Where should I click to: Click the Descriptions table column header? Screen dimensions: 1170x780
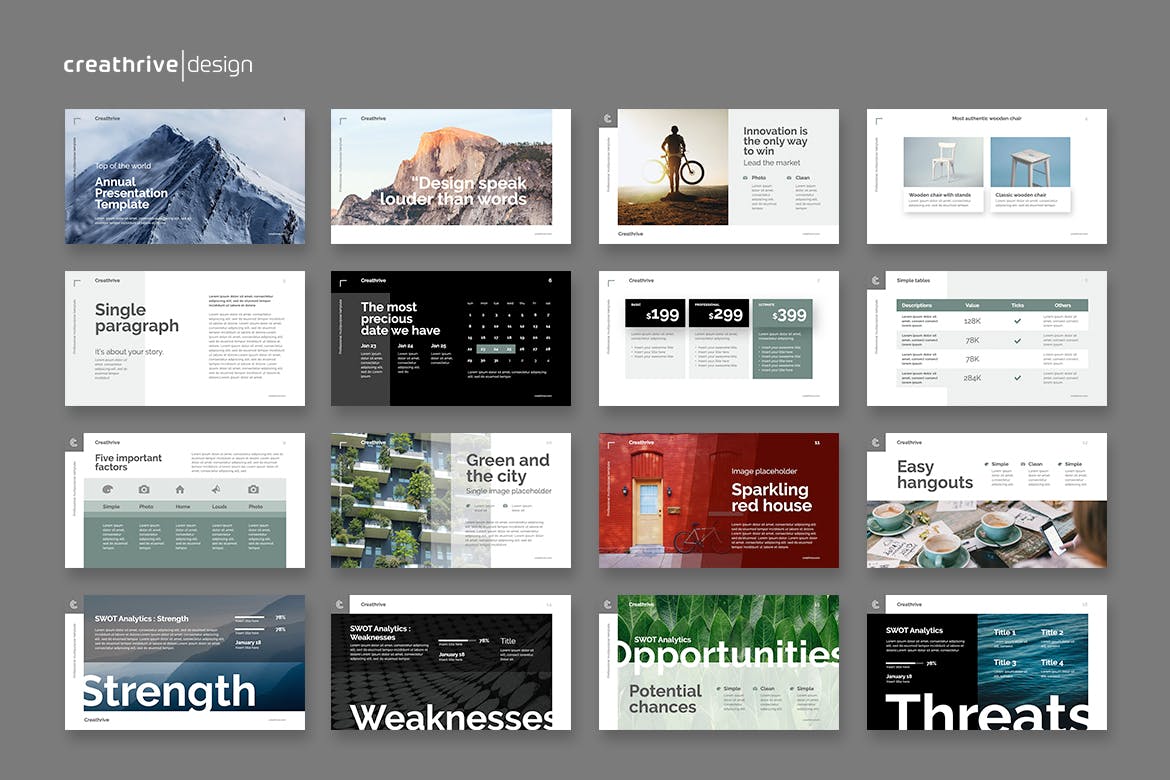(x=917, y=305)
